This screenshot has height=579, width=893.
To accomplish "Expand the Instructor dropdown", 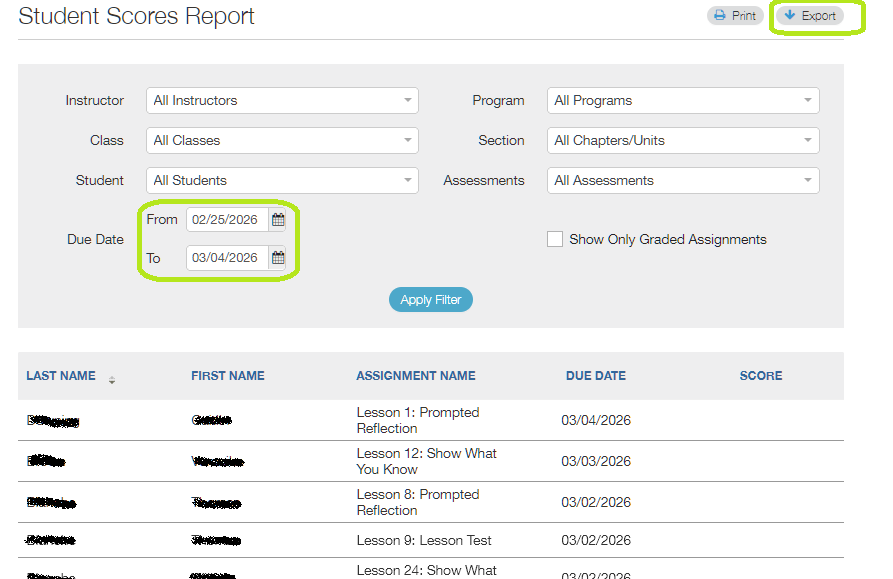I will 282,101.
